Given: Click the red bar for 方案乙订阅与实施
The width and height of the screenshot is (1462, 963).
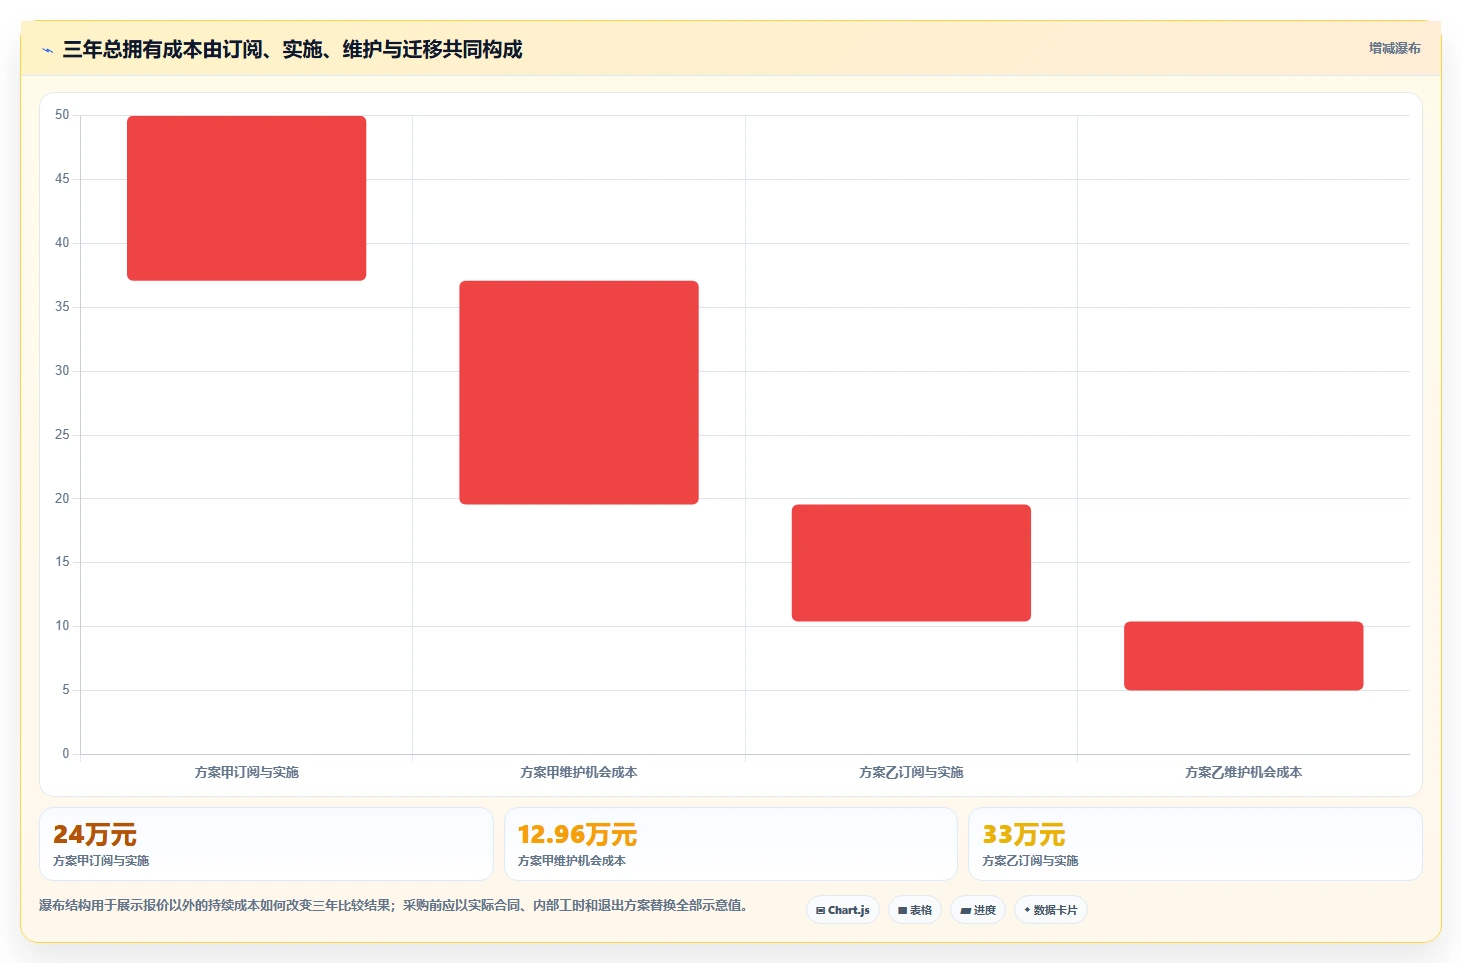Looking at the screenshot, I should point(911,563).
